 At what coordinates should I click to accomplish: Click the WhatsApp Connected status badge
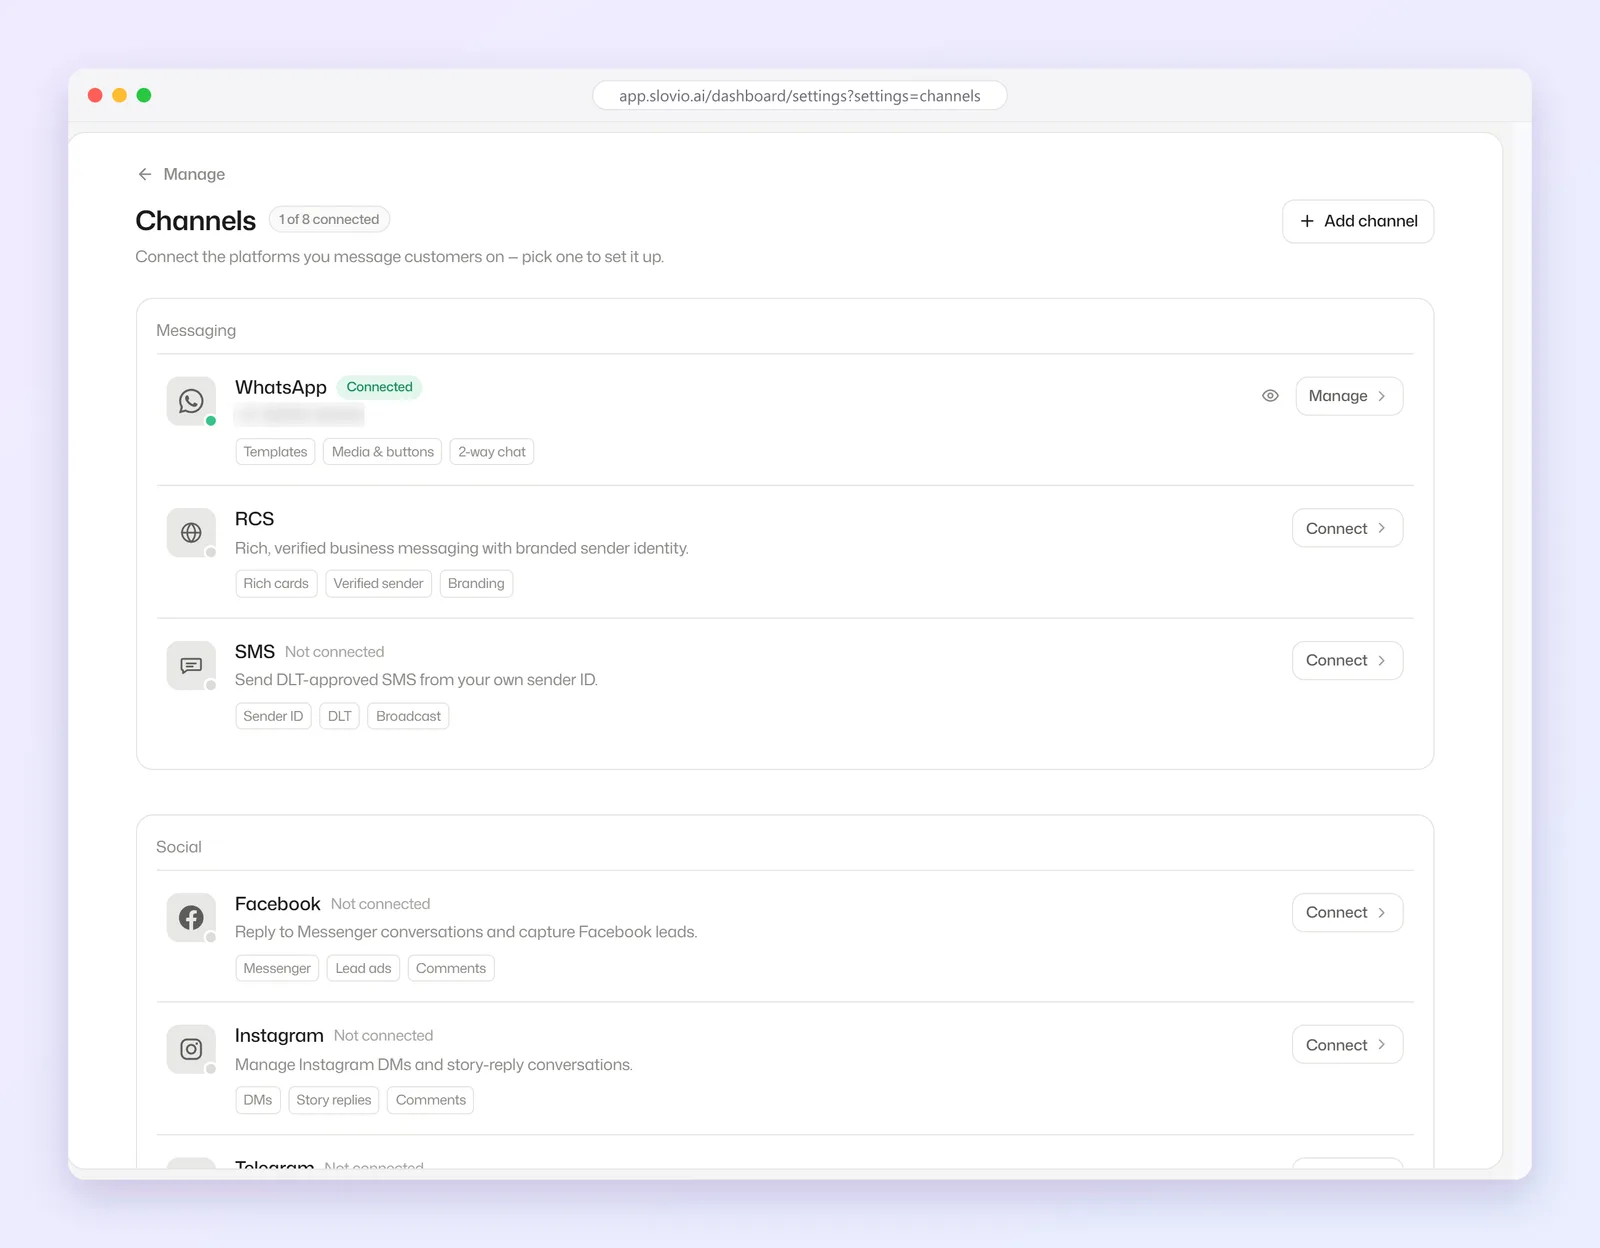click(379, 387)
